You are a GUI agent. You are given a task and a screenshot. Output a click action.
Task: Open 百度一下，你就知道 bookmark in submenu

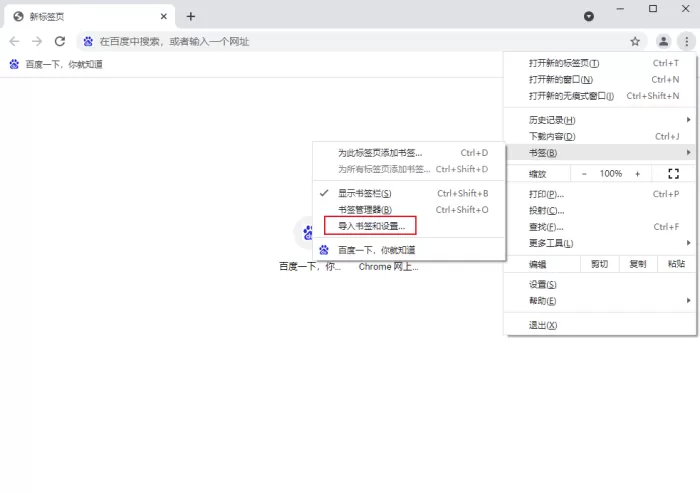click(x=409, y=250)
